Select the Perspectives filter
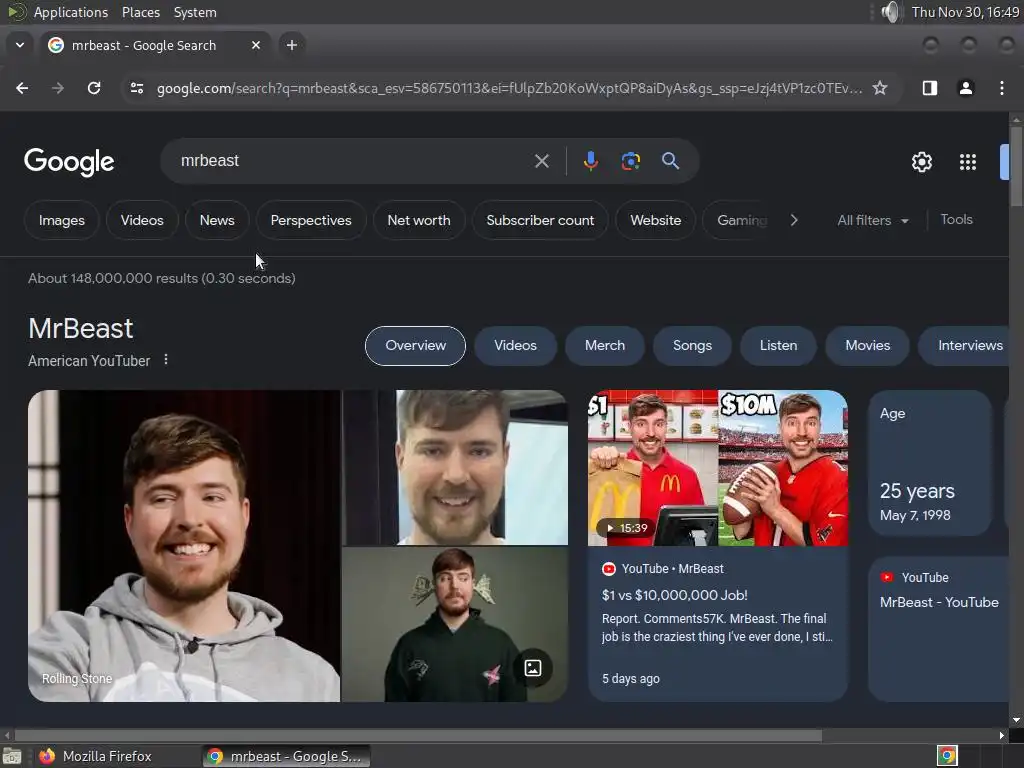Image resolution: width=1024 pixels, height=768 pixels. pos(311,220)
